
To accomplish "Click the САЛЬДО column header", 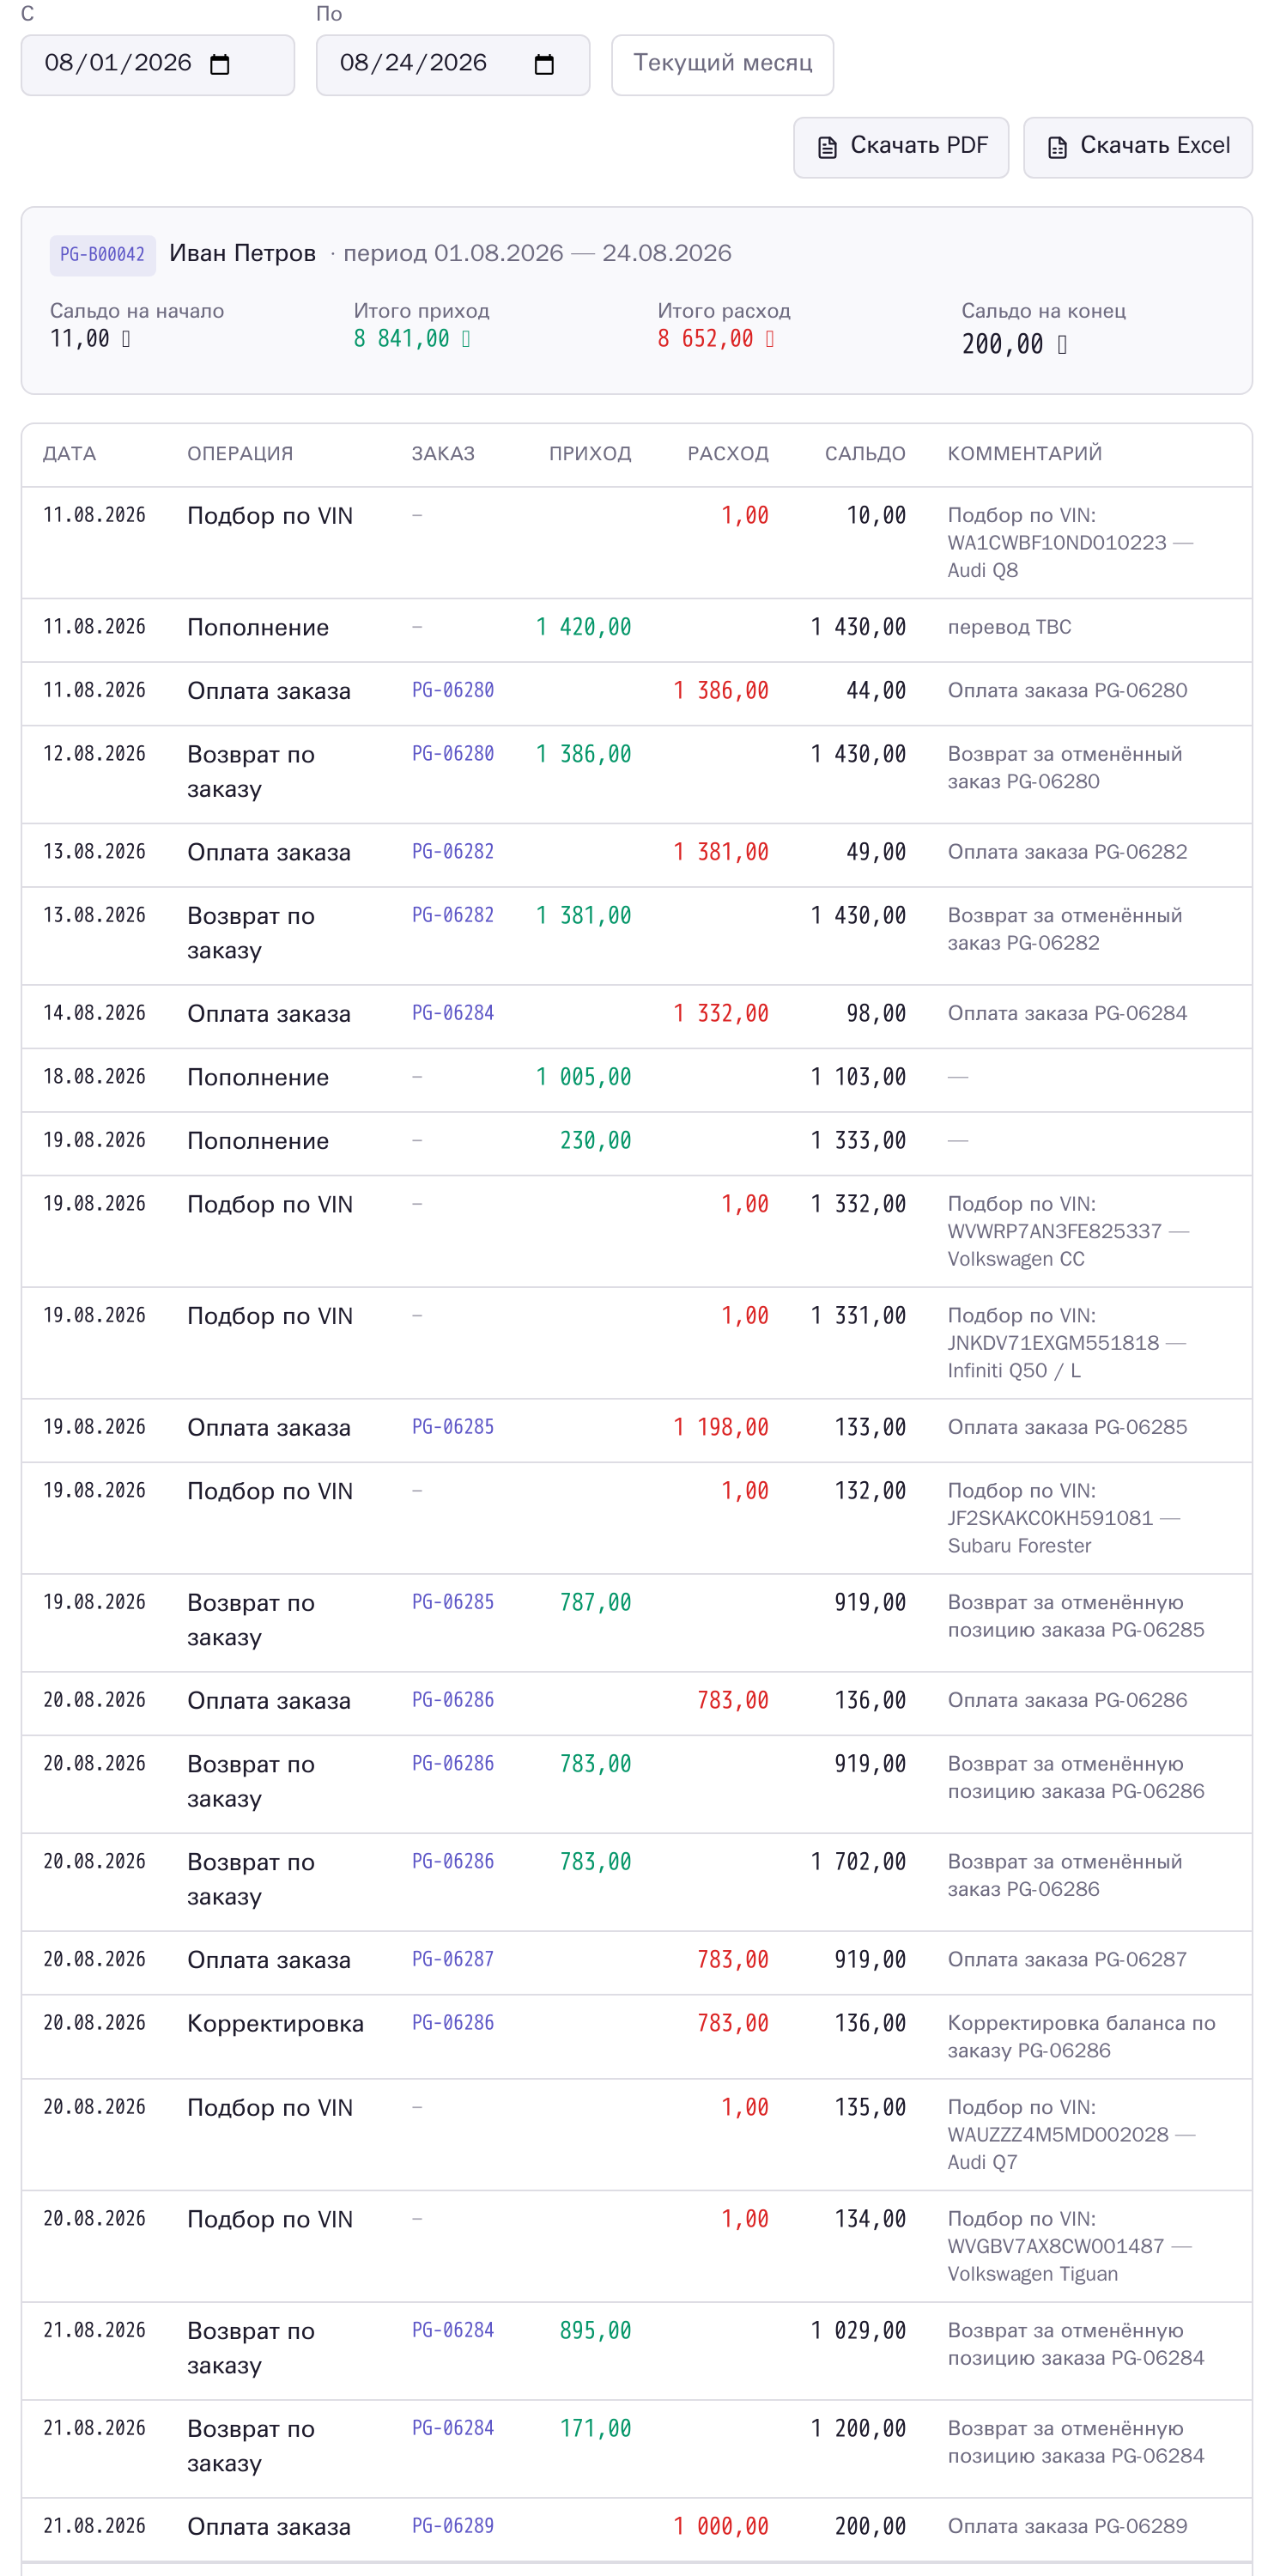I will coord(865,454).
